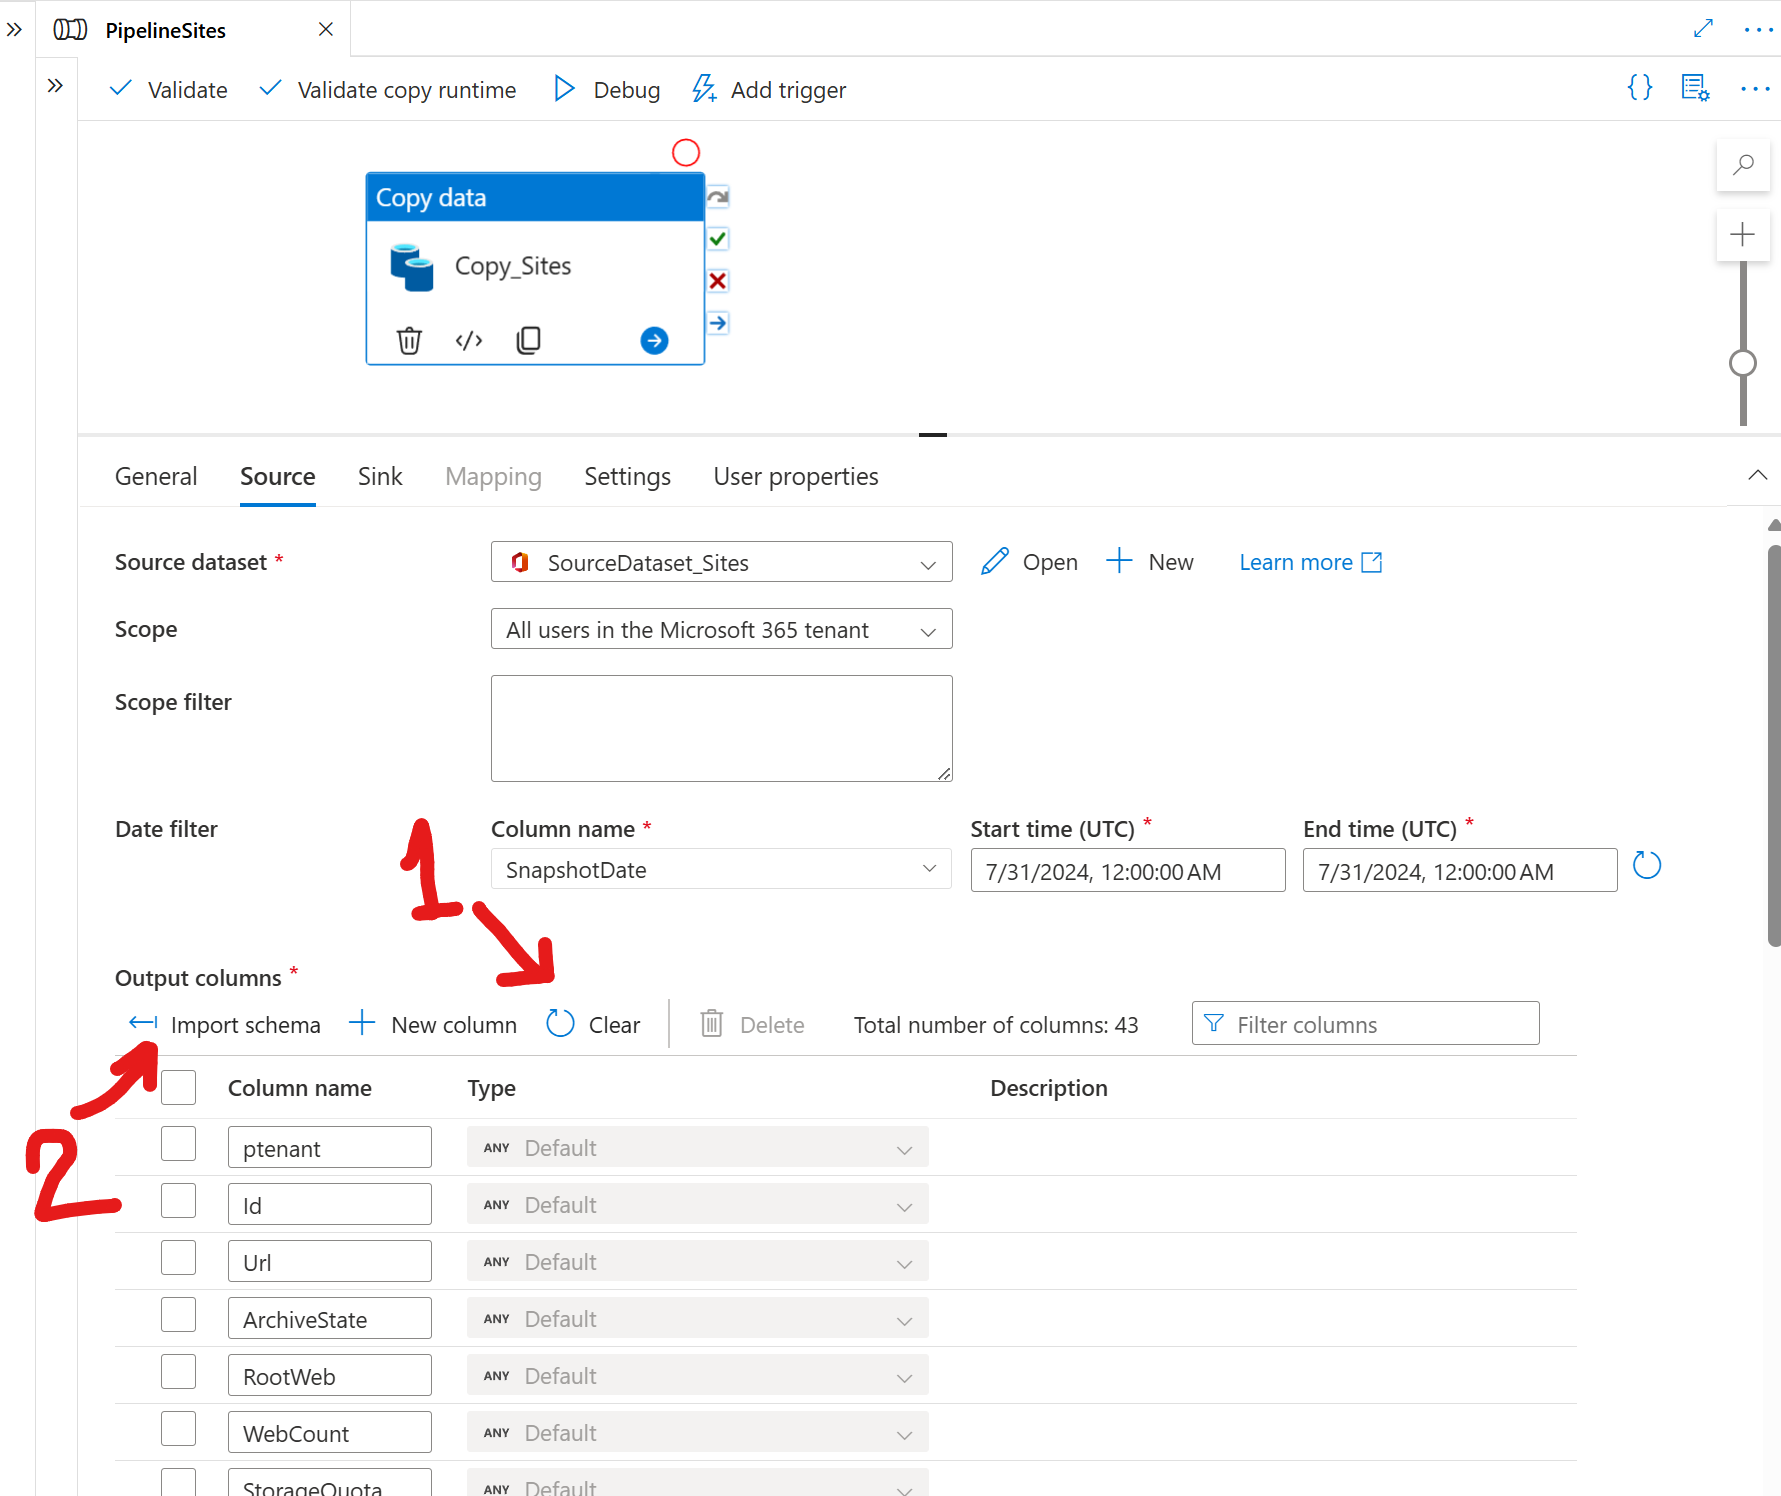Open pipeline properties icon in toolbar
Image resolution: width=1781 pixels, height=1496 pixels.
click(1695, 88)
